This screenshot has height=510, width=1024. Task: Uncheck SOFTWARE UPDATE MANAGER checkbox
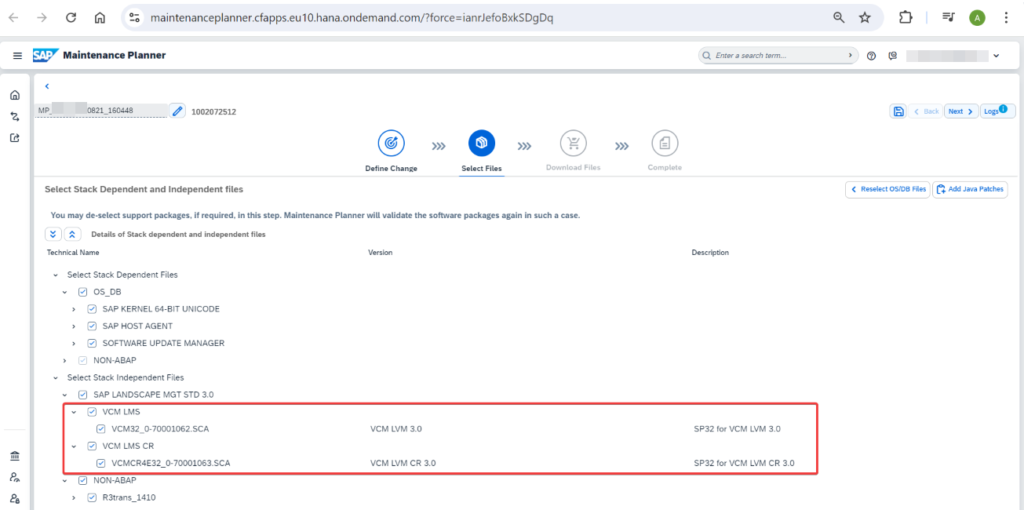click(x=92, y=343)
